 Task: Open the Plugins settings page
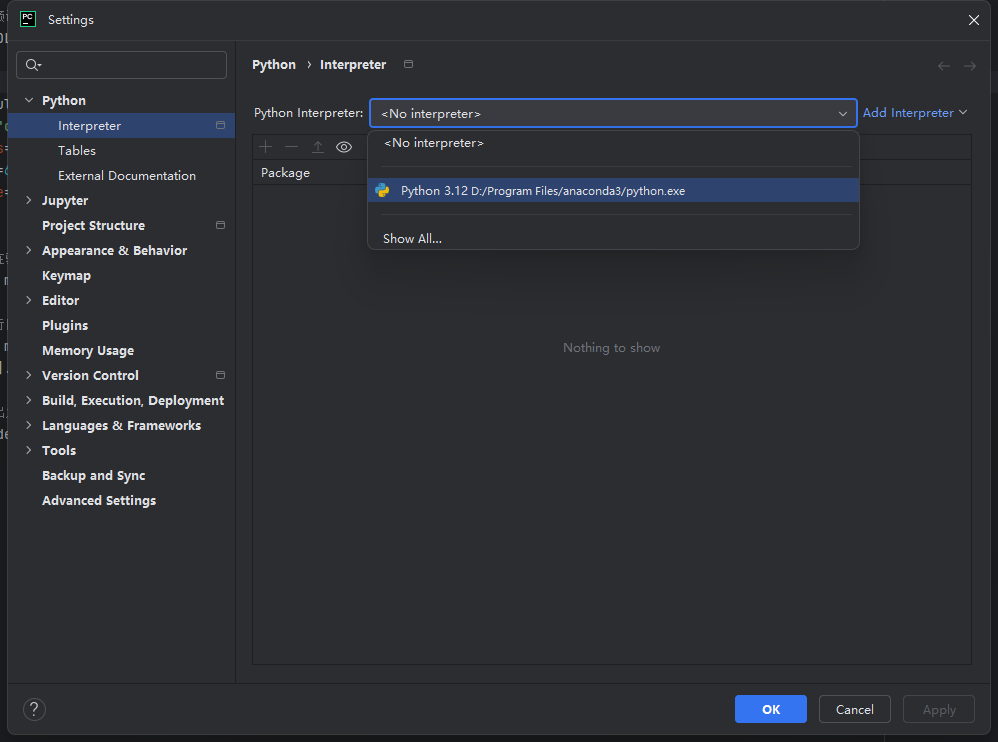65,325
